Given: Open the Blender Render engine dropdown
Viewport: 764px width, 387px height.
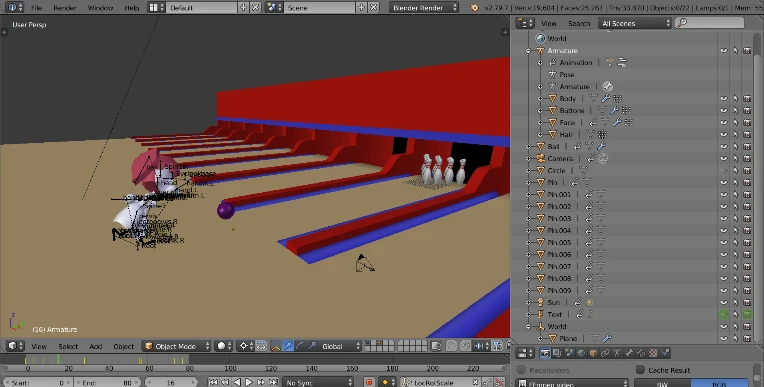Looking at the screenshot, I should pyautogui.click(x=424, y=7).
